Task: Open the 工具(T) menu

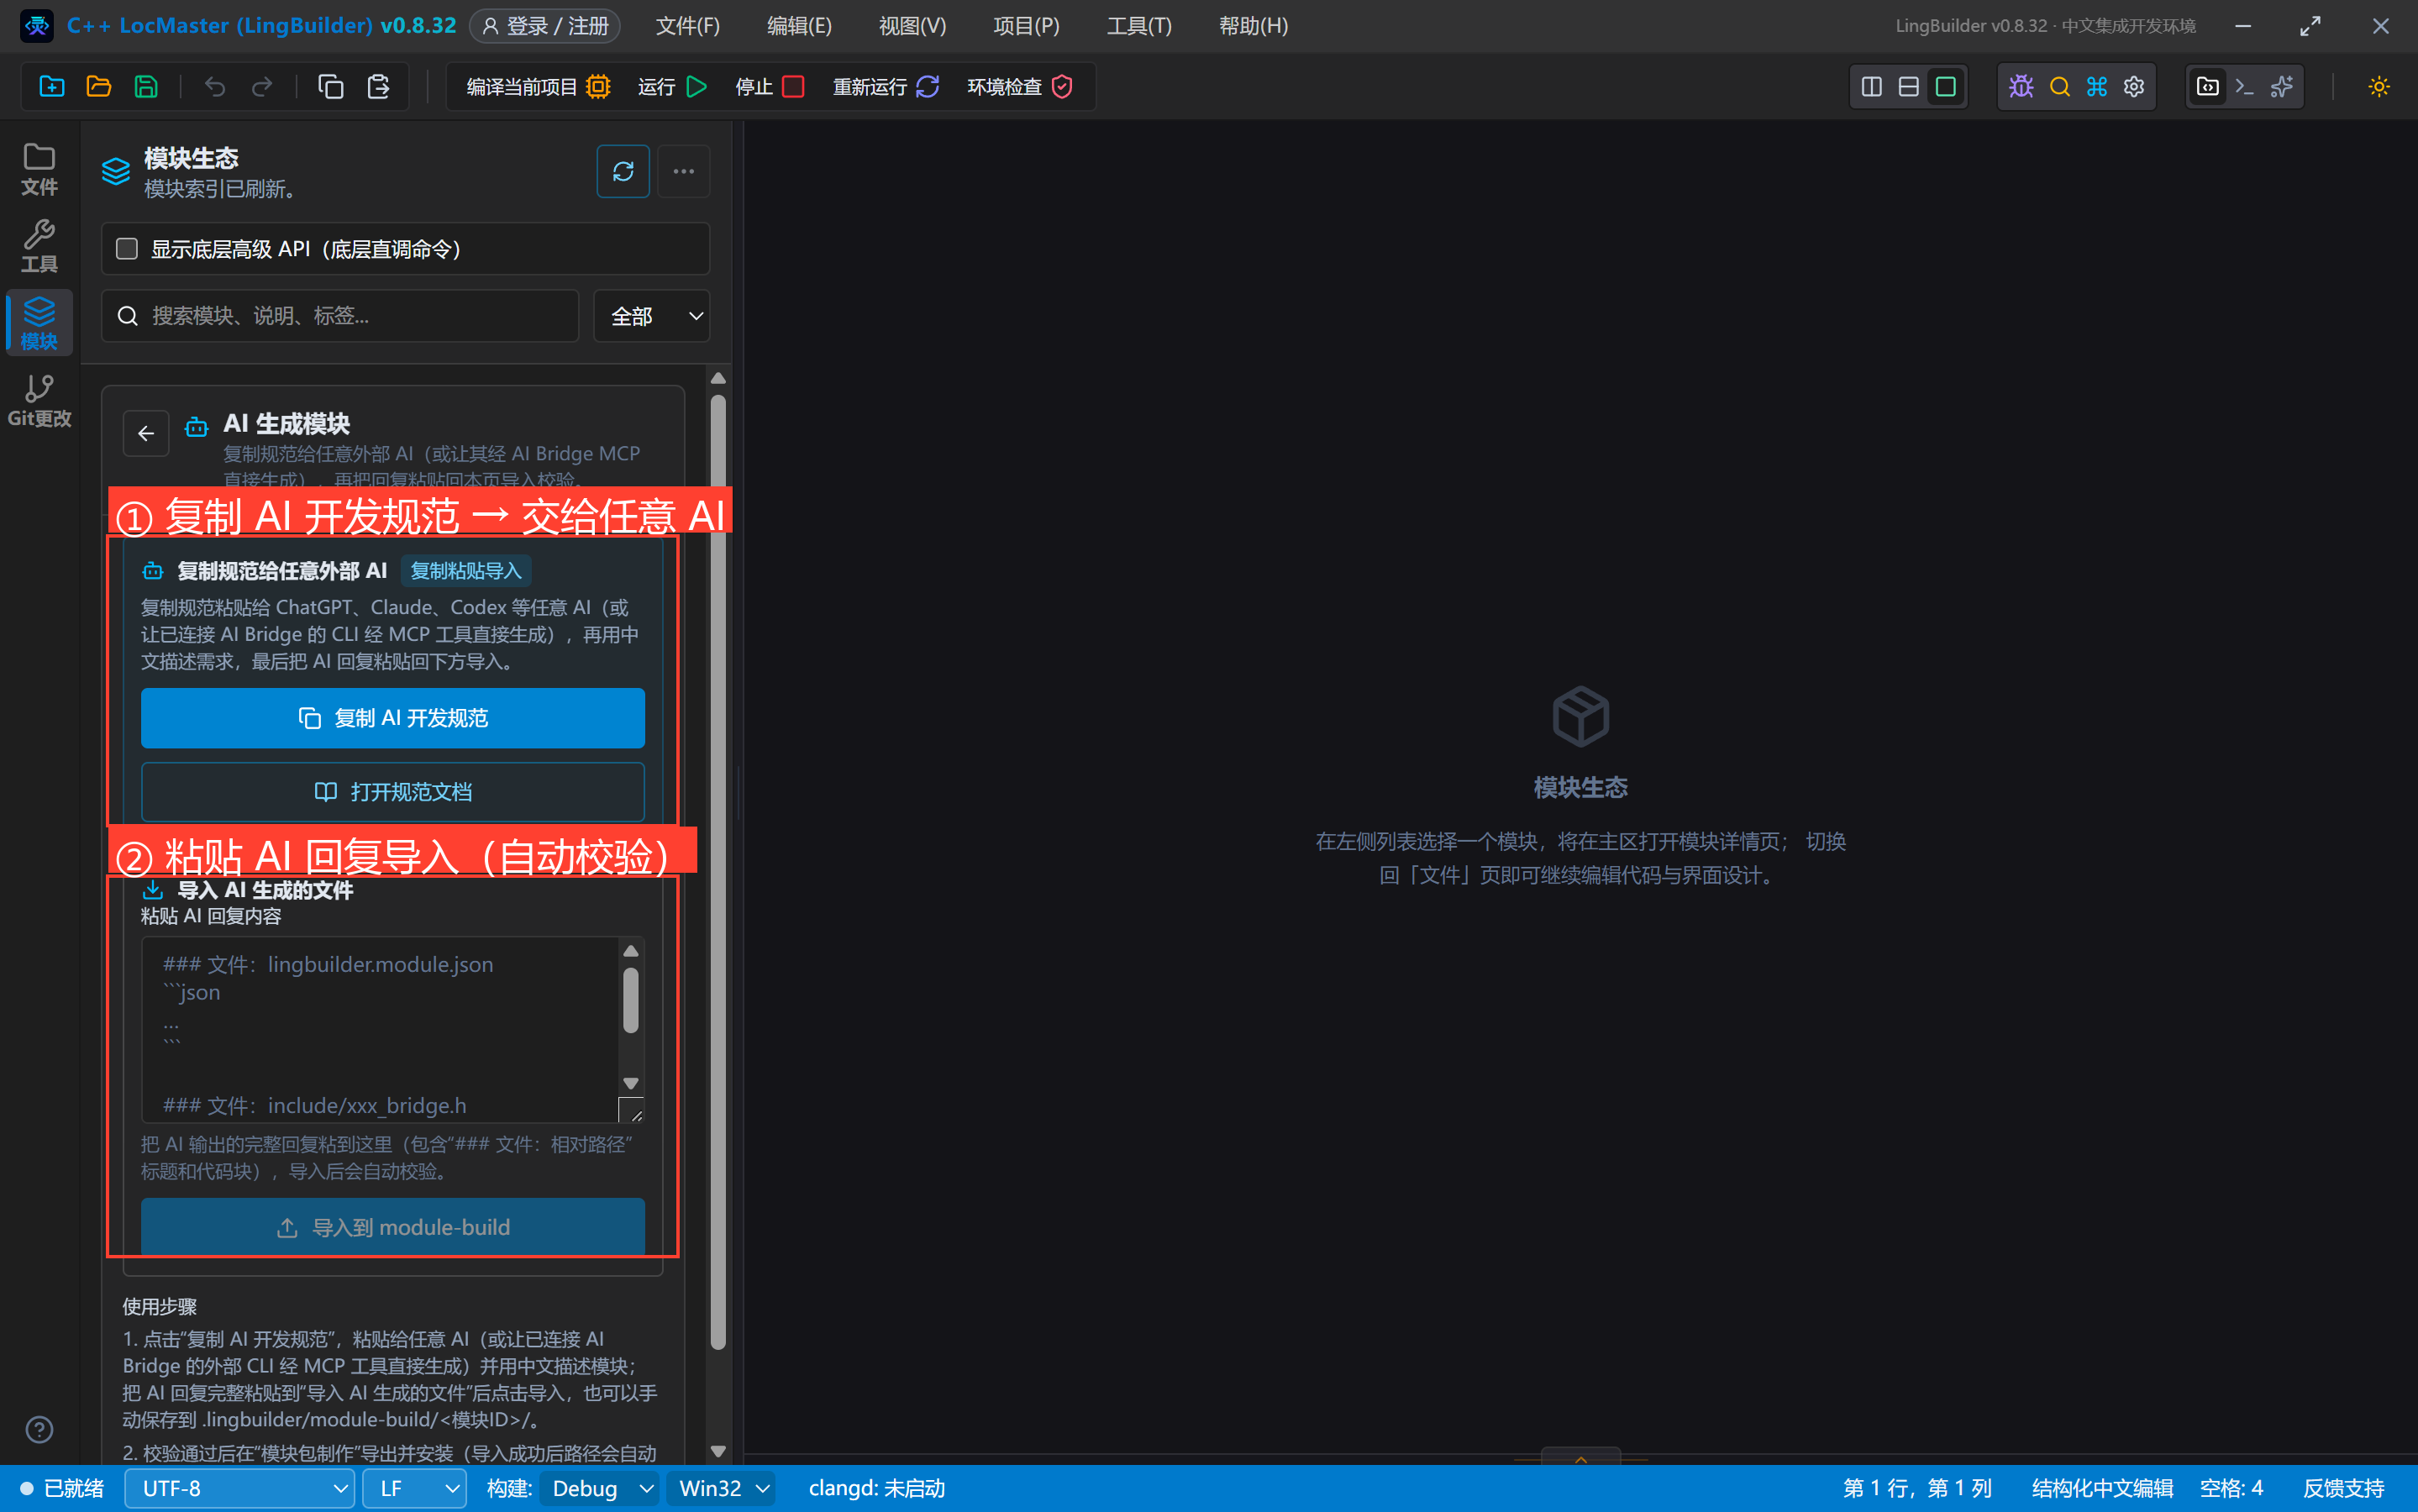Action: (1139, 26)
